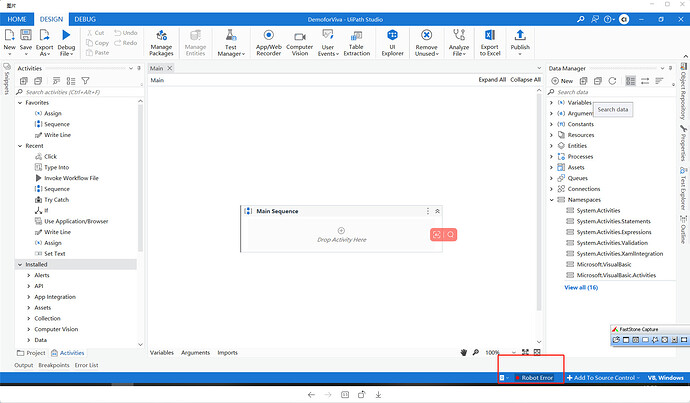690x403 pixels.
Task: Publish the project
Action: tap(520, 43)
